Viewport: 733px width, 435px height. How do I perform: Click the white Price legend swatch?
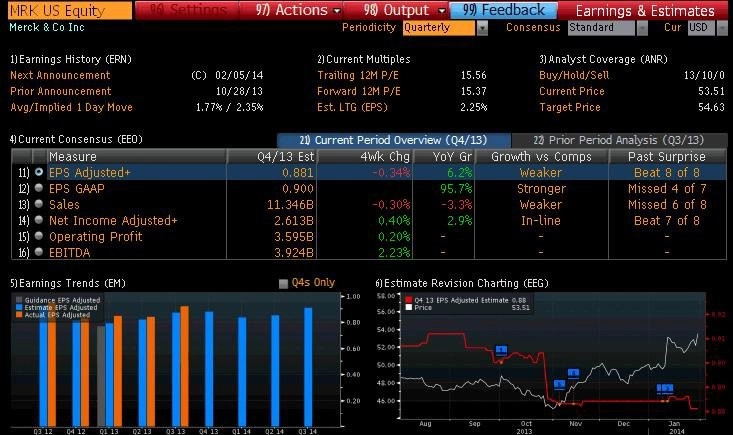pyautogui.click(x=409, y=307)
